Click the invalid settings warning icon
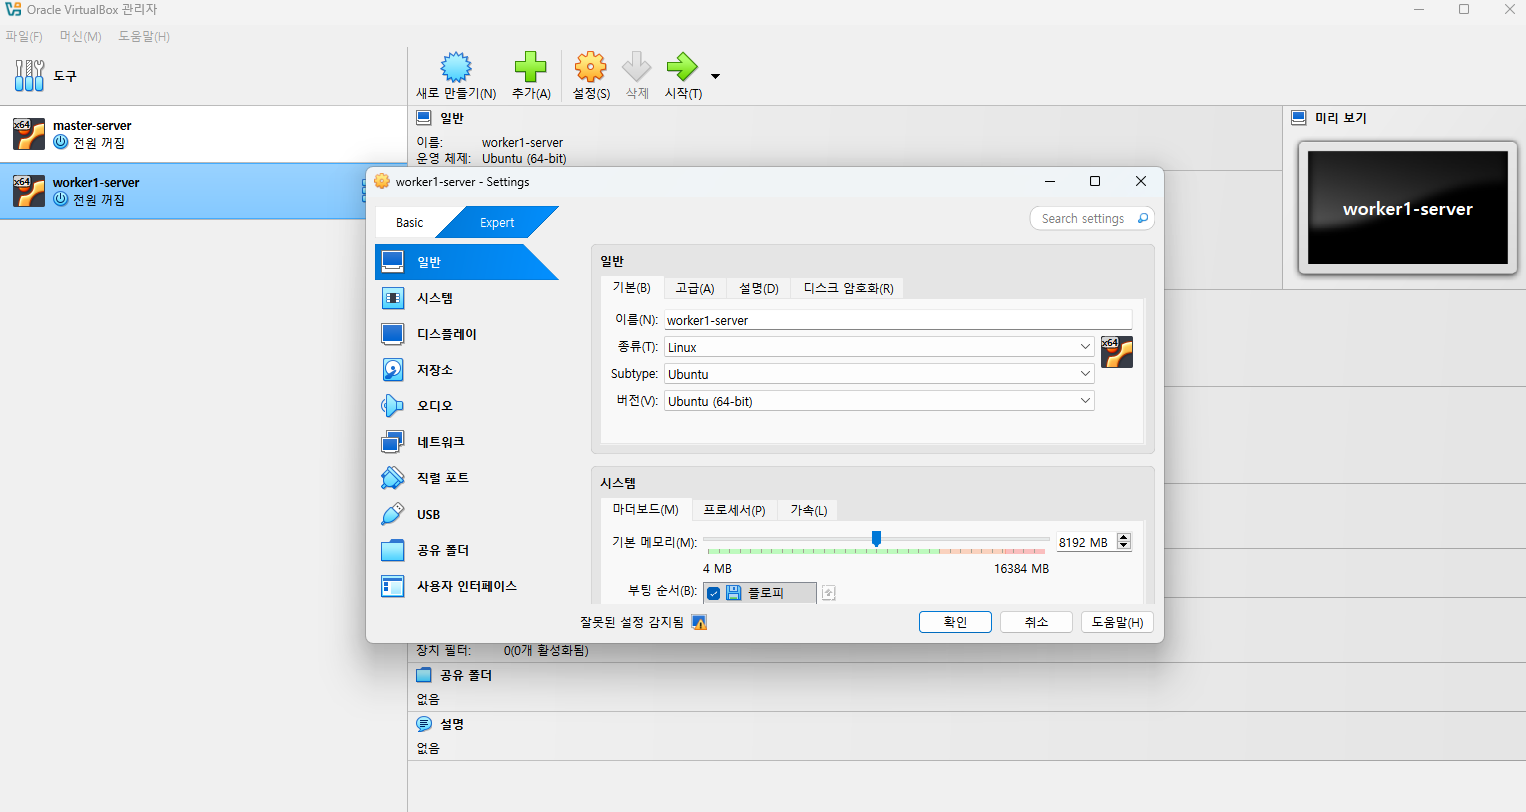 point(699,622)
